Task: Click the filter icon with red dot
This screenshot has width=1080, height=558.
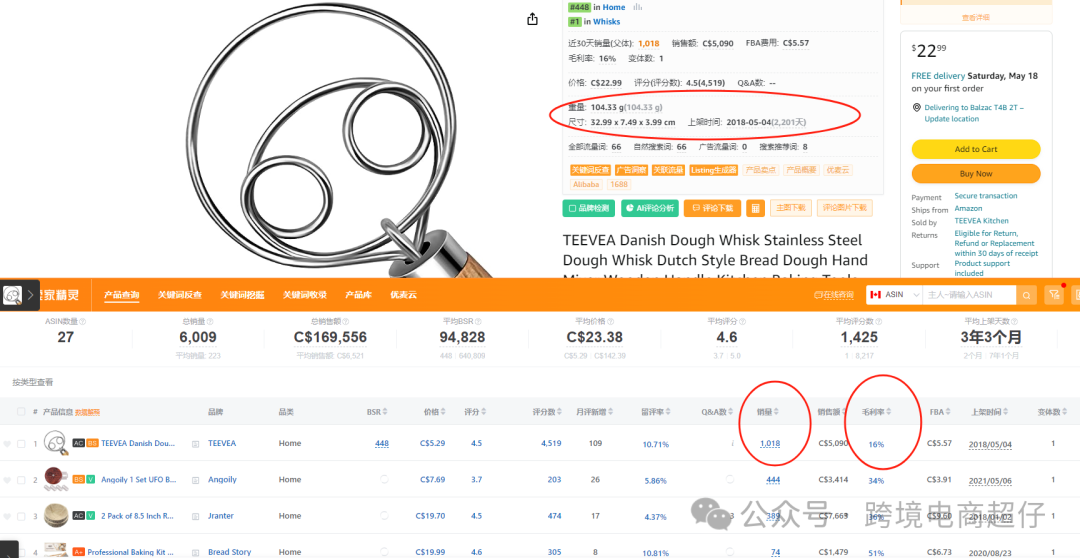Action: [1054, 295]
